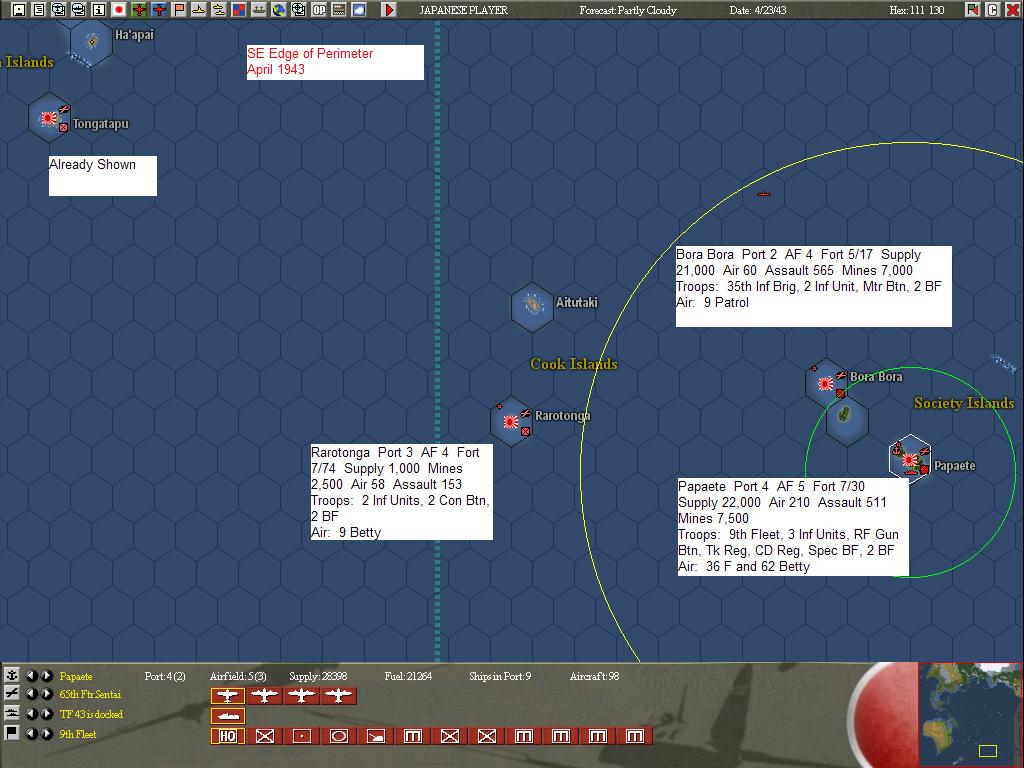The height and width of the screenshot is (768, 1024).
Task: Click the Bora Bora base hex on map
Action: tap(826, 383)
